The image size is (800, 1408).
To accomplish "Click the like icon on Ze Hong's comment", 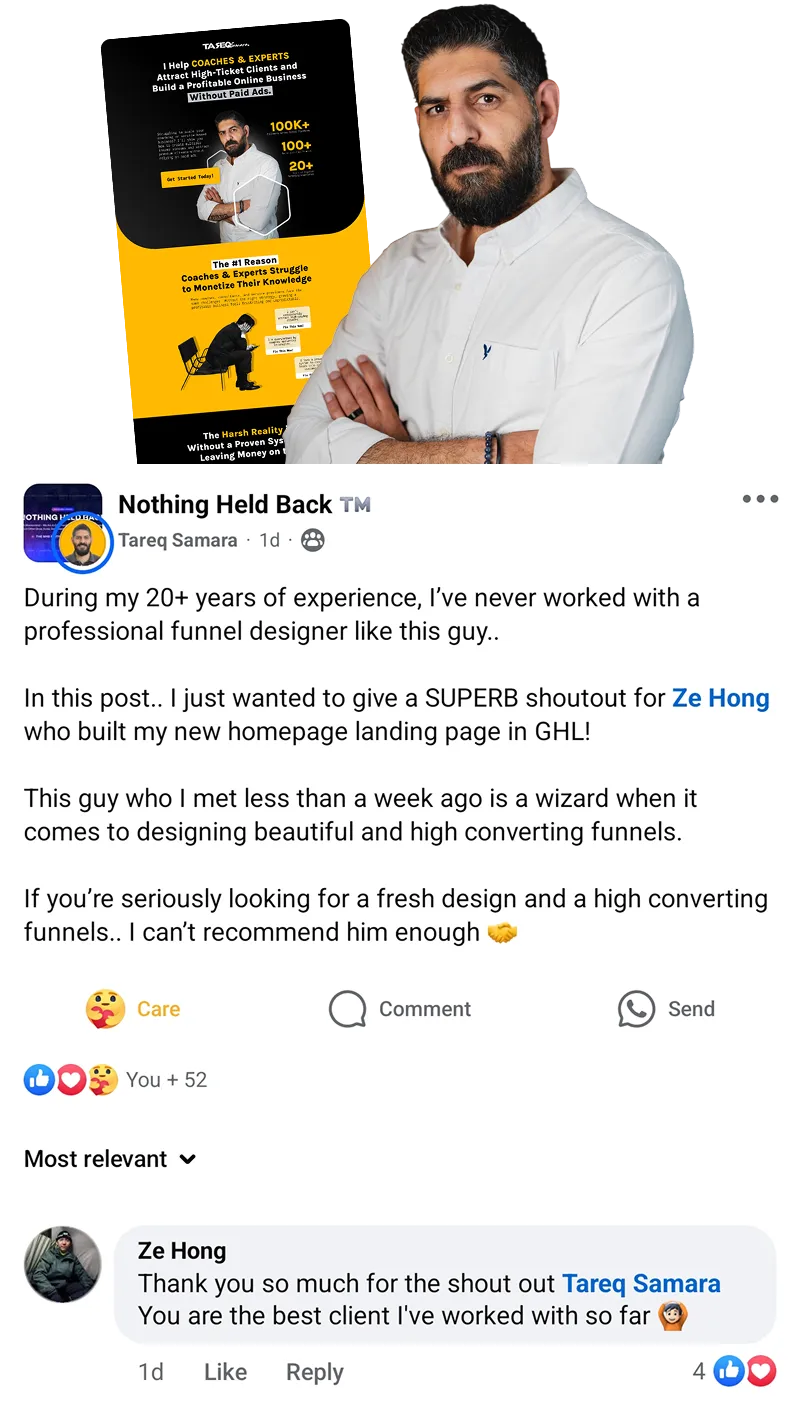I will coord(729,1371).
